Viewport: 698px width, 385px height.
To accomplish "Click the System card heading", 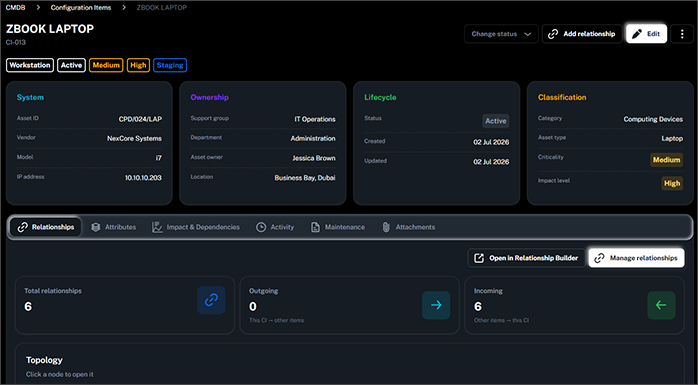I will (x=30, y=97).
